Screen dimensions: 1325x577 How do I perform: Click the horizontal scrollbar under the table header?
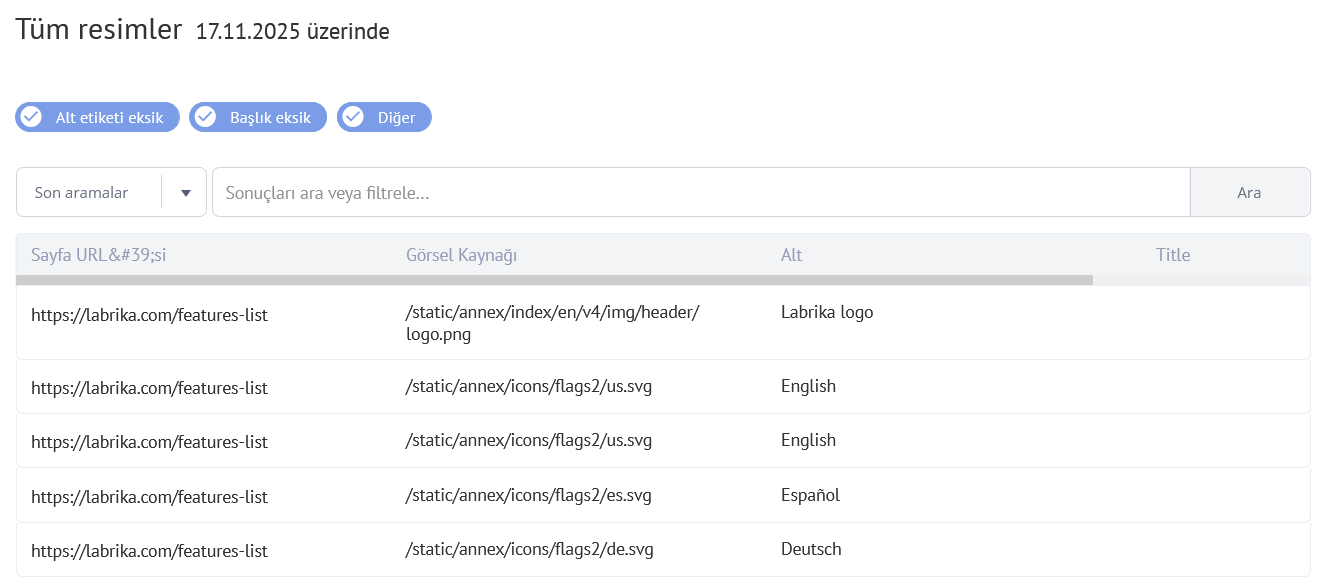[554, 280]
